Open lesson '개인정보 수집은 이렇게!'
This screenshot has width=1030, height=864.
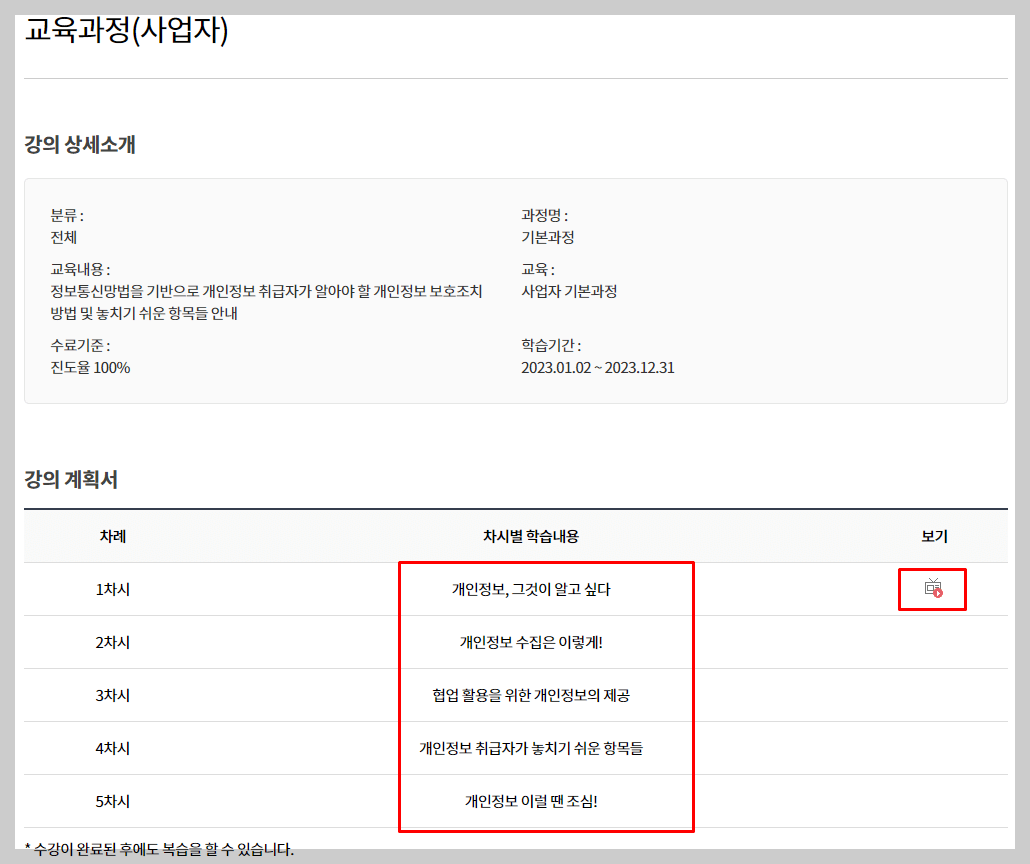pos(545,642)
